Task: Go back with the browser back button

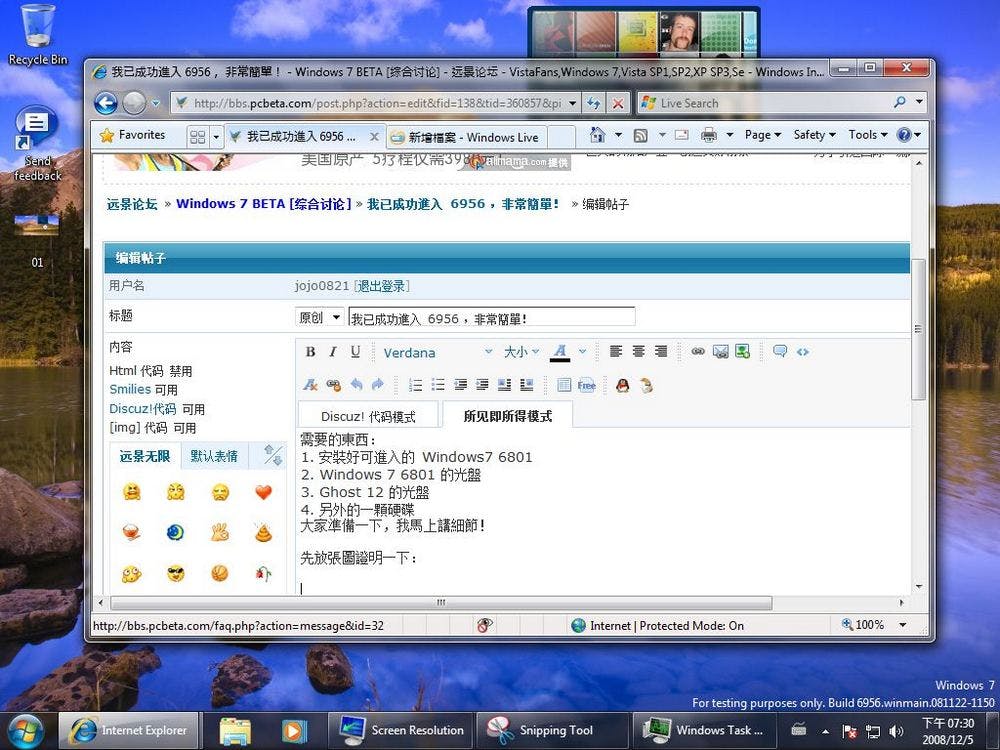Action: click(106, 103)
